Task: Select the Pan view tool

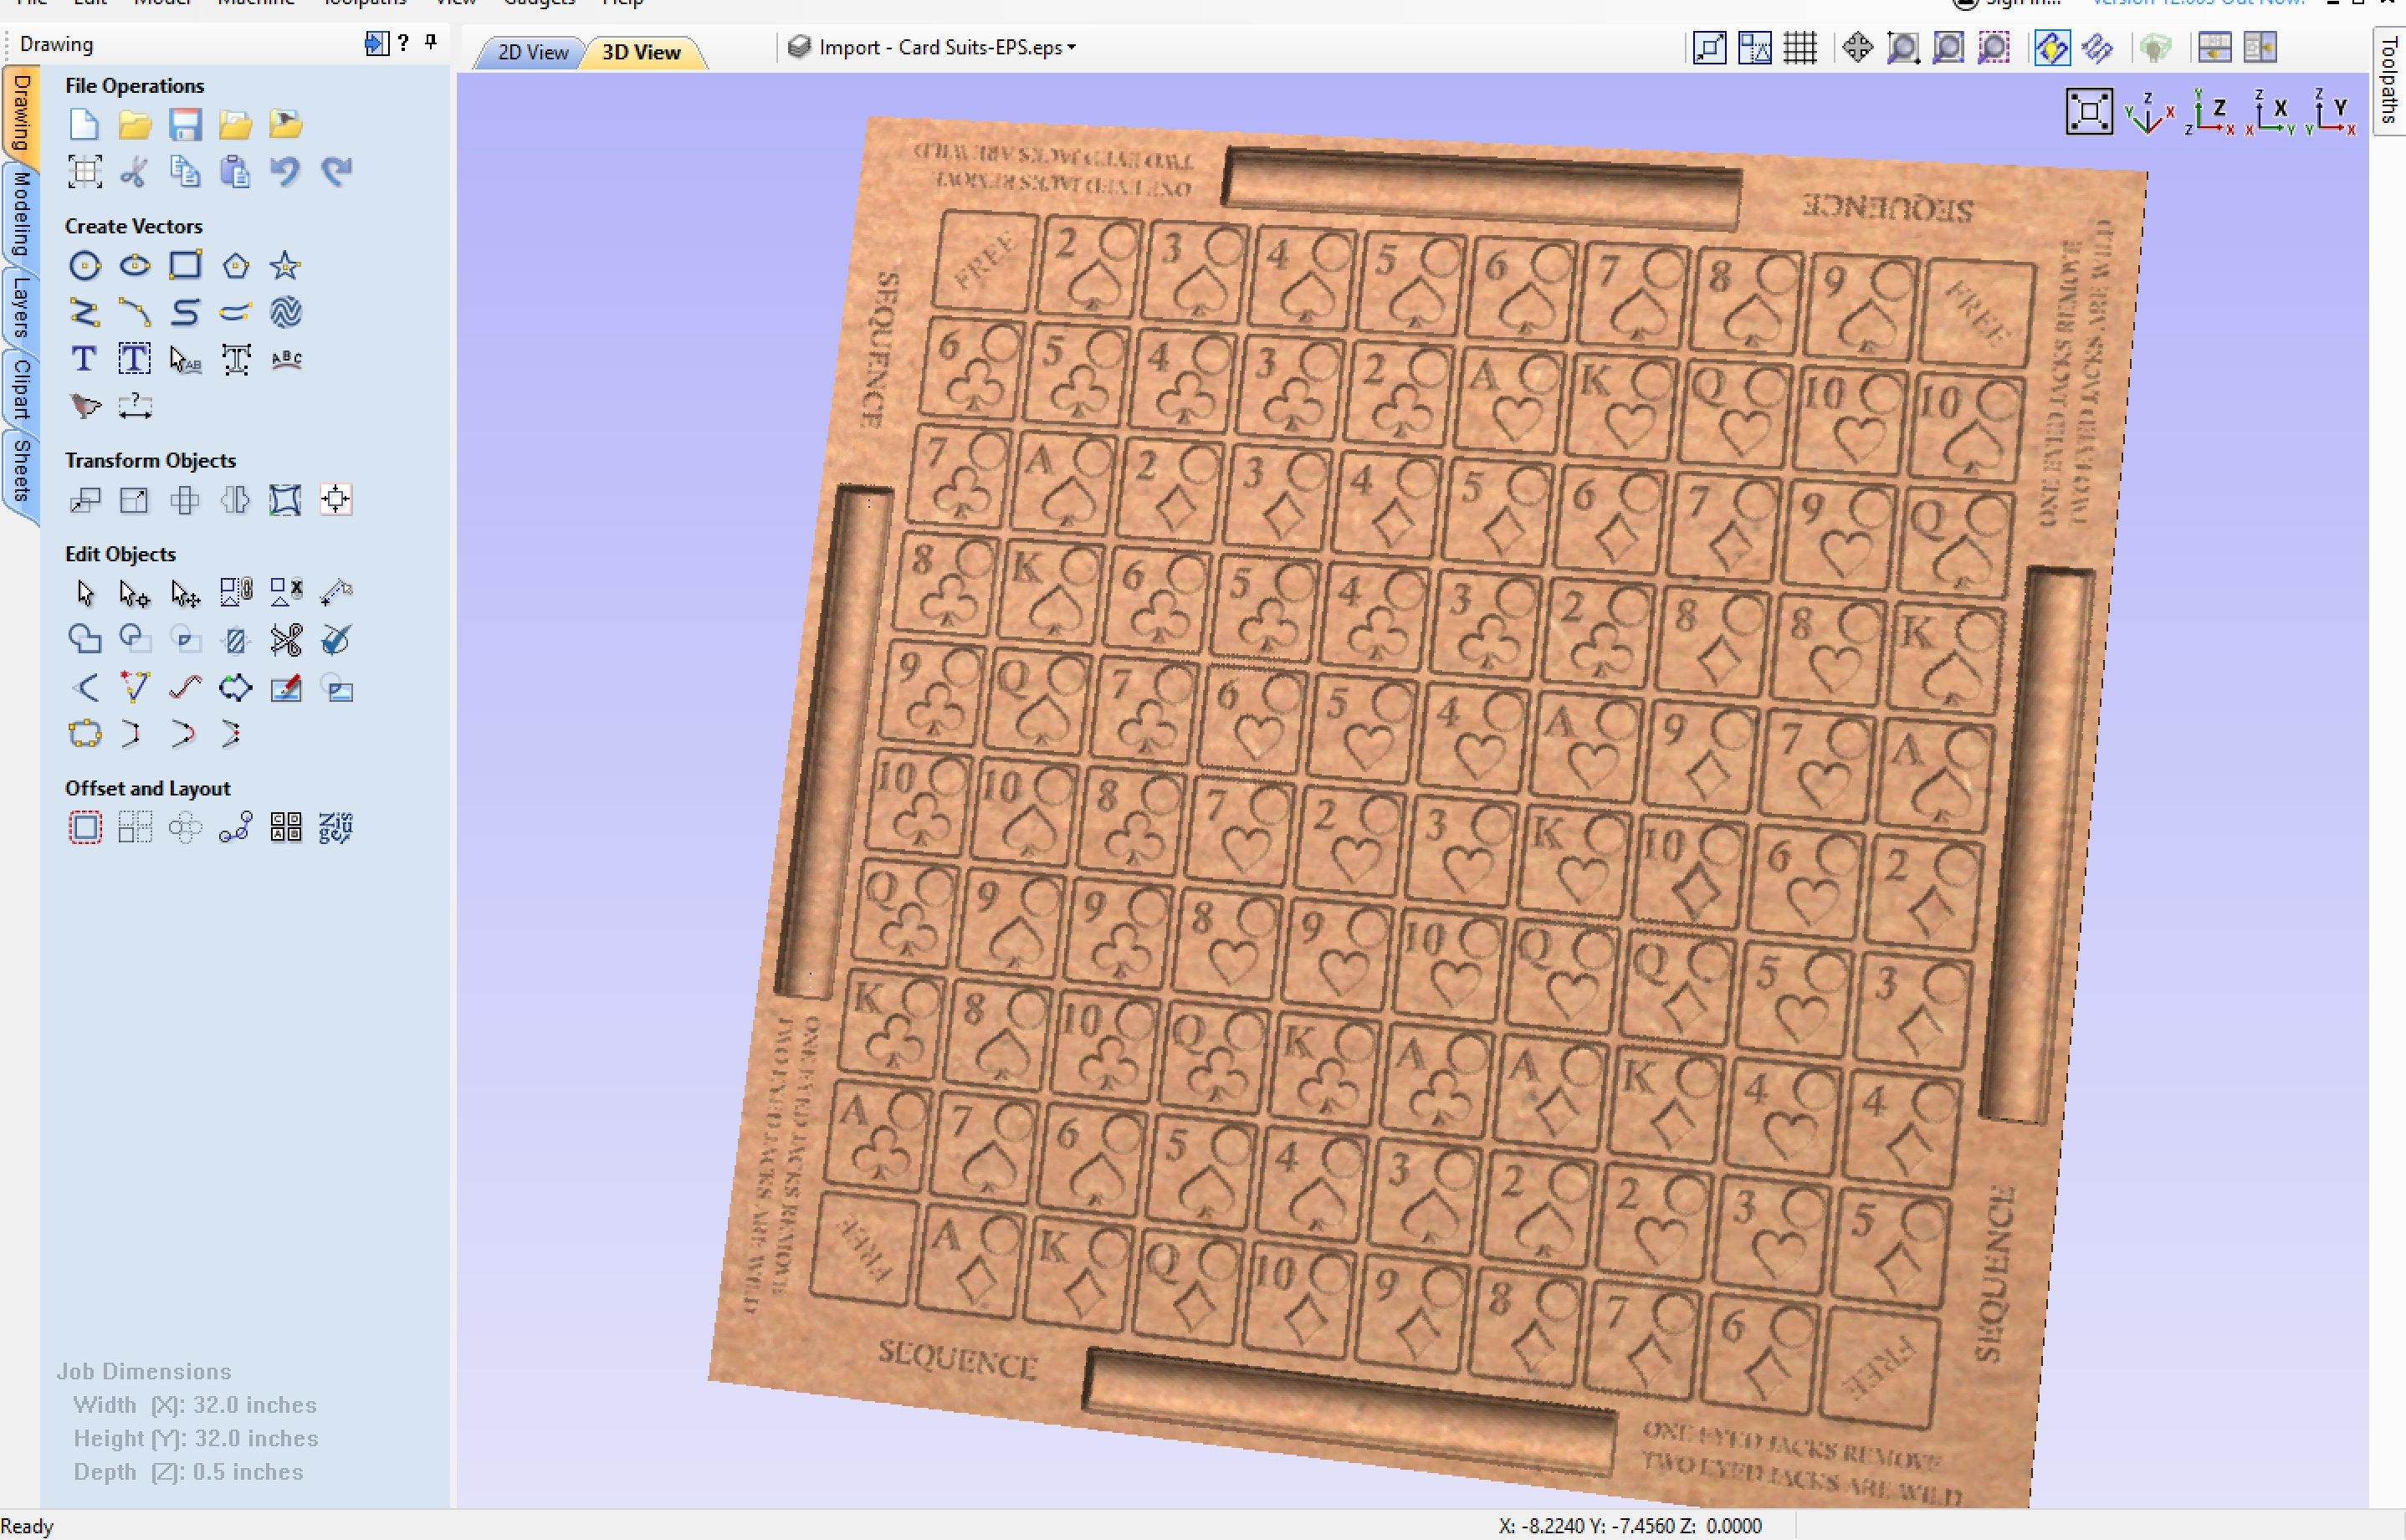Action: tap(1857, 47)
